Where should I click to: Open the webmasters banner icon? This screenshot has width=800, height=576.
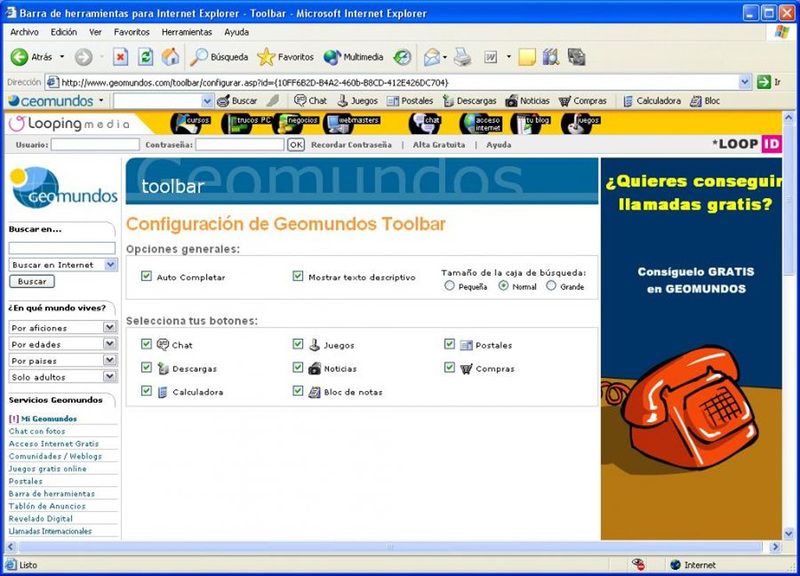pos(352,123)
